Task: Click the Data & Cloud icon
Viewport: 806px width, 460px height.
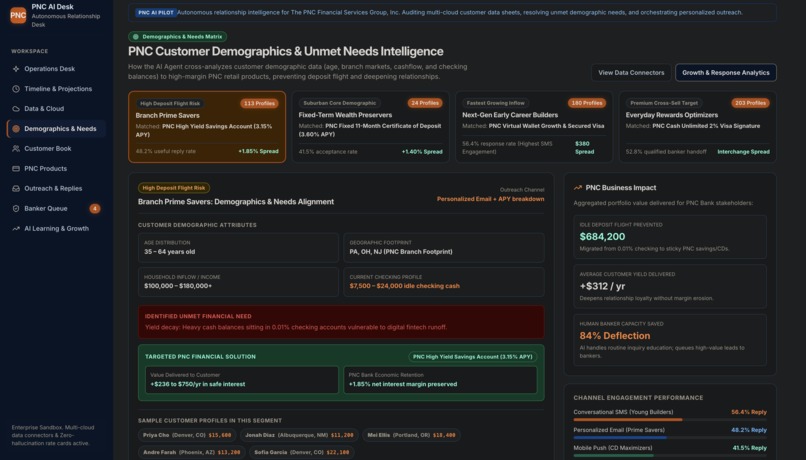Action: (x=16, y=109)
